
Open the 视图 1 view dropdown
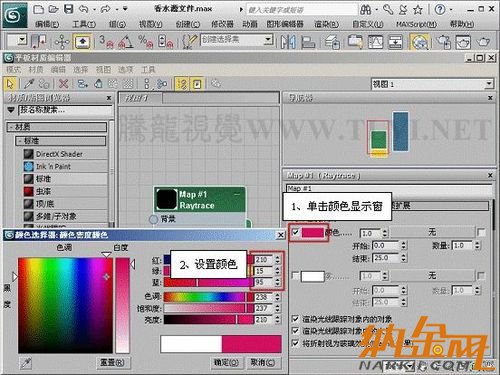tap(489, 84)
